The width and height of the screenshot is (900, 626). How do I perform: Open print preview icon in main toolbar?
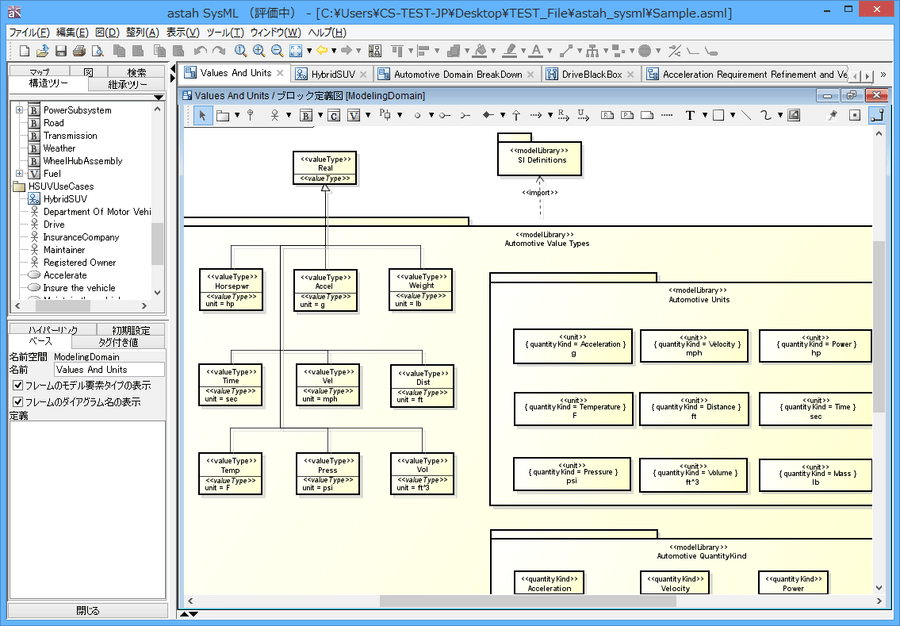pyautogui.click(x=98, y=51)
